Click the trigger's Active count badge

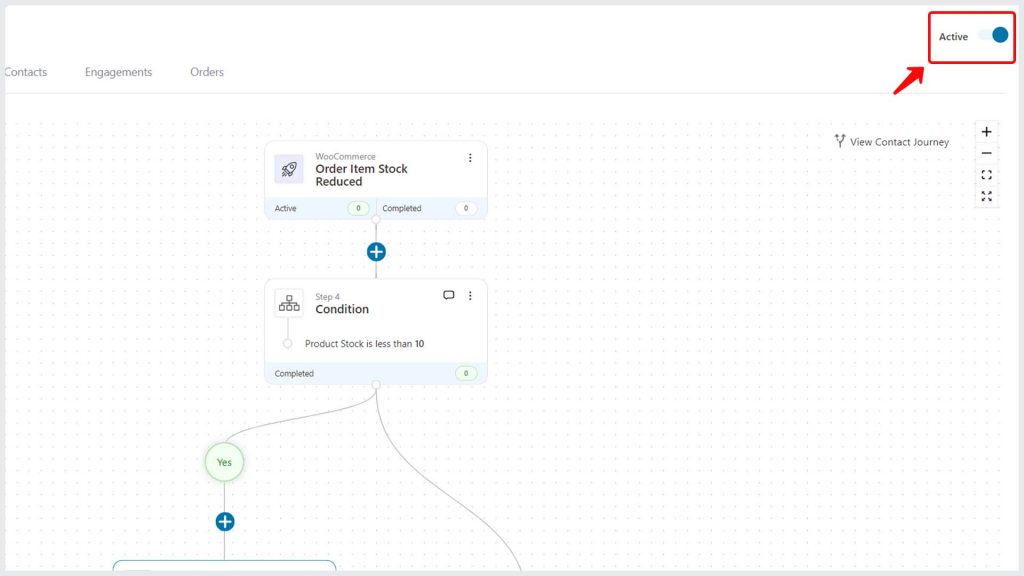[x=358, y=208]
